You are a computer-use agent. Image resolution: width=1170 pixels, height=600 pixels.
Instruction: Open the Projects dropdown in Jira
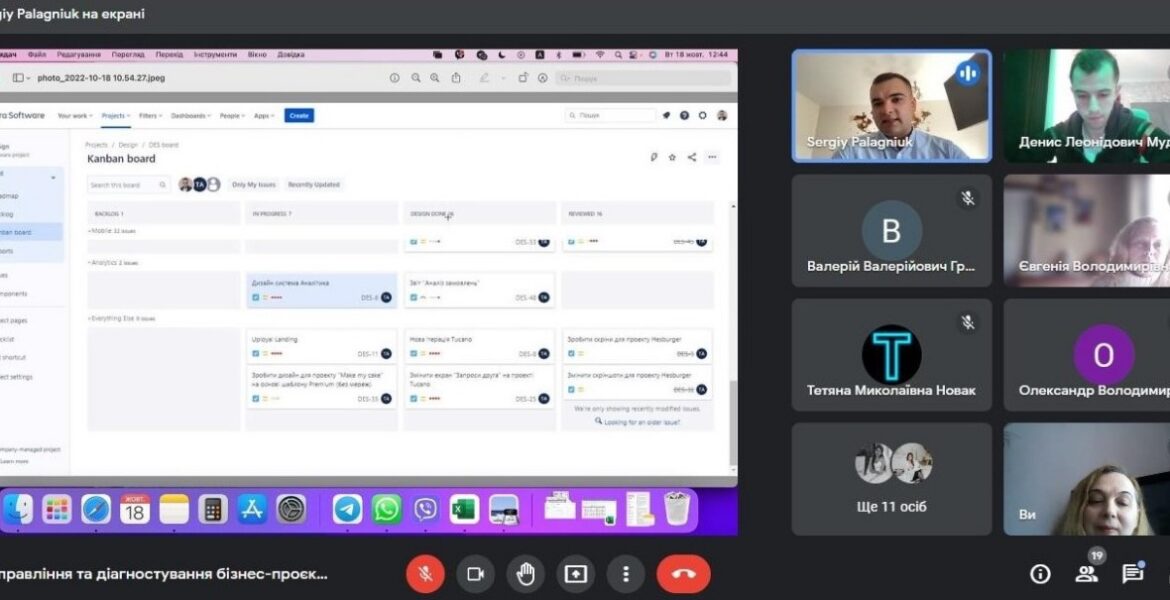(116, 116)
